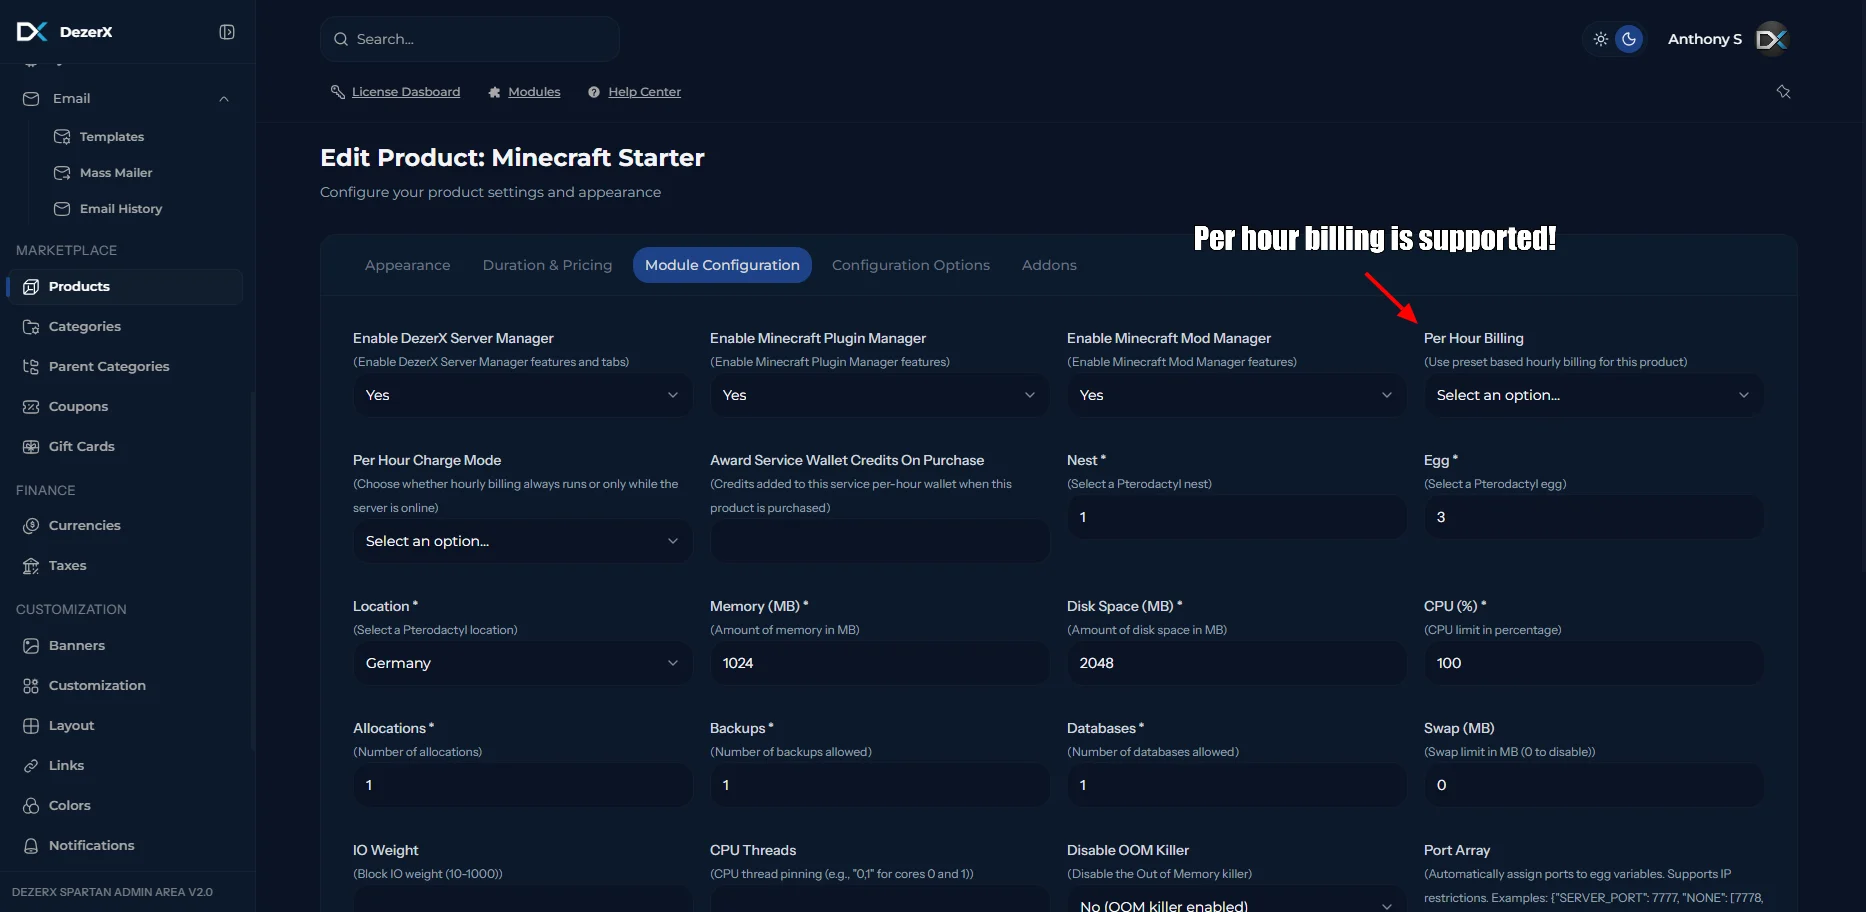The image size is (1866, 912).
Task: Click the pin icon at top right
Action: pyautogui.click(x=1783, y=92)
